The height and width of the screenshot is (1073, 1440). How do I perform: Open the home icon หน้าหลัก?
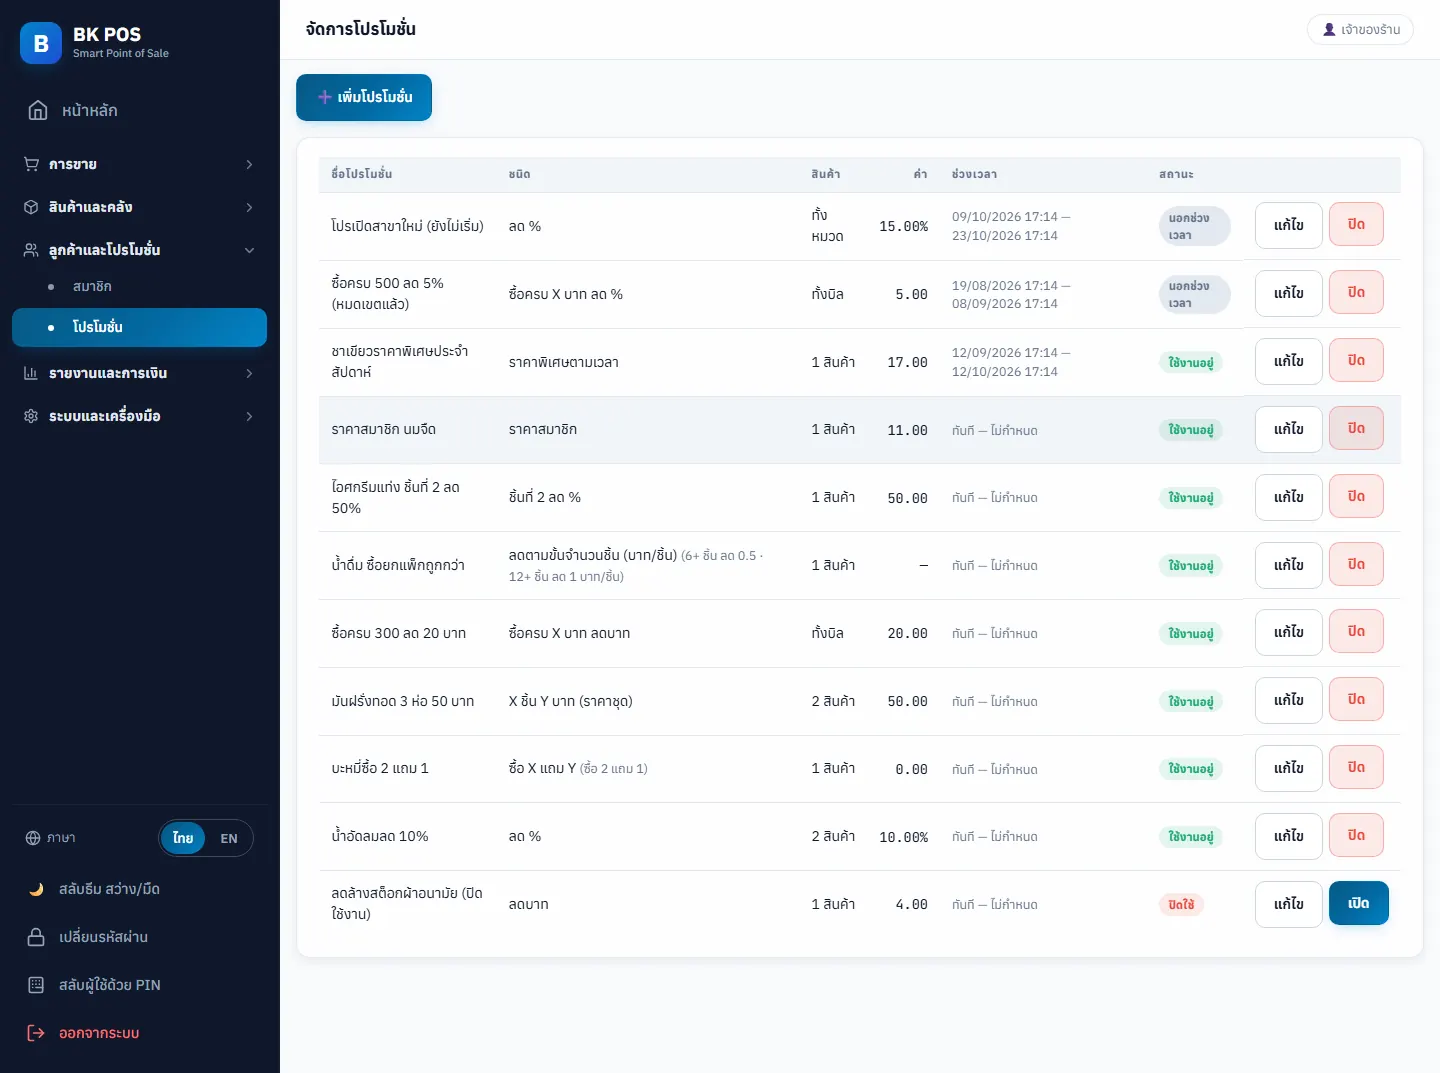pyautogui.click(x=38, y=110)
